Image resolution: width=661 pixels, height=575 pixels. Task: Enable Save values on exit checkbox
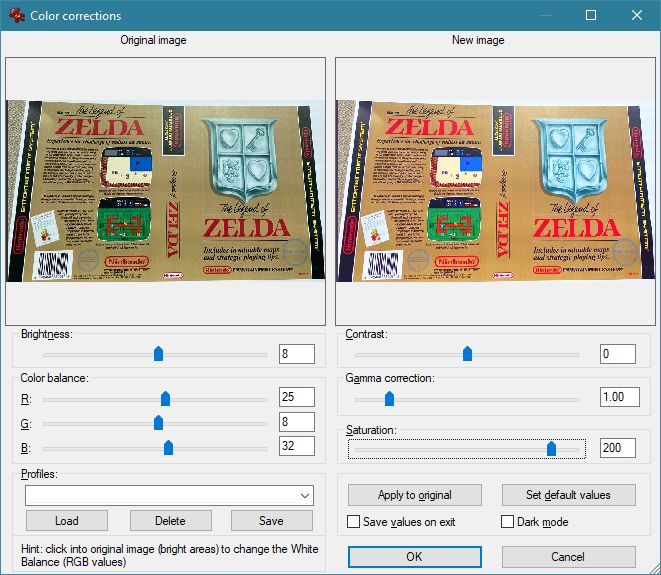pyautogui.click(x=354, y=522)
